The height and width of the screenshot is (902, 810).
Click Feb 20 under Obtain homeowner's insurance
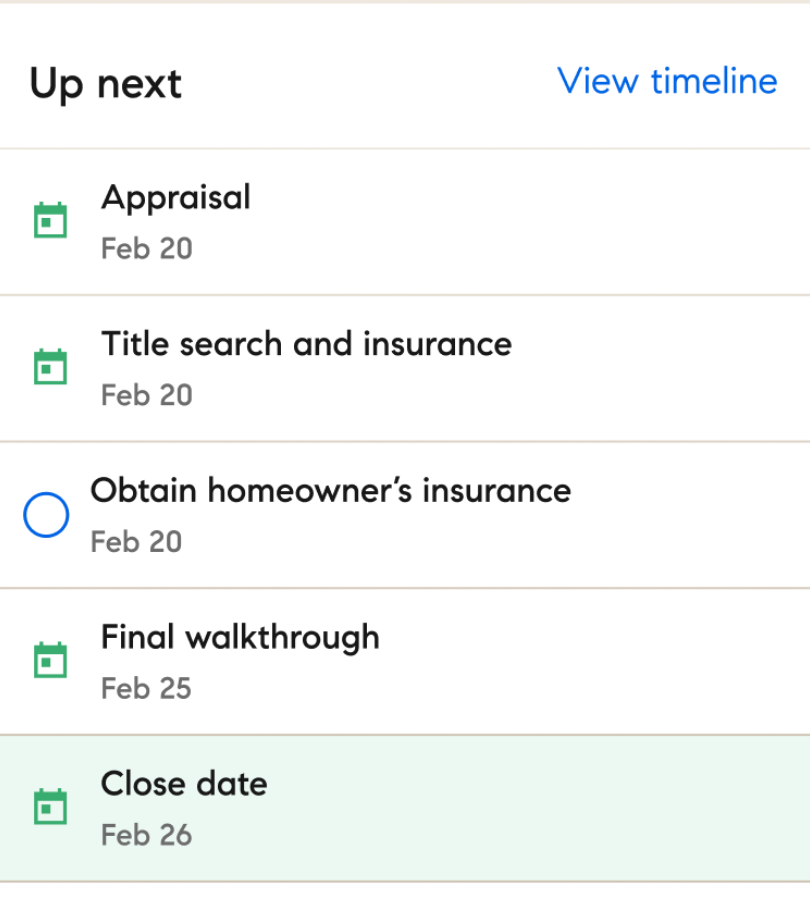[x=136, y=542]
